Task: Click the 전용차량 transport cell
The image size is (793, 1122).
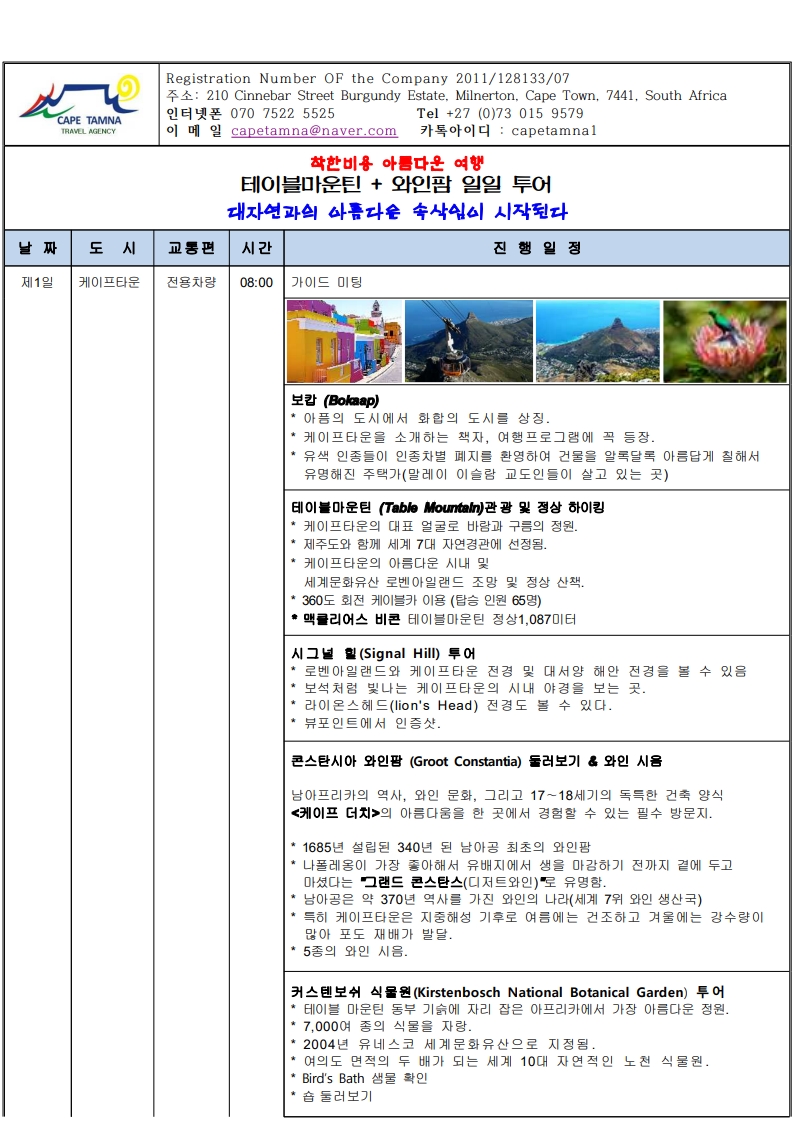Action: 190,283
